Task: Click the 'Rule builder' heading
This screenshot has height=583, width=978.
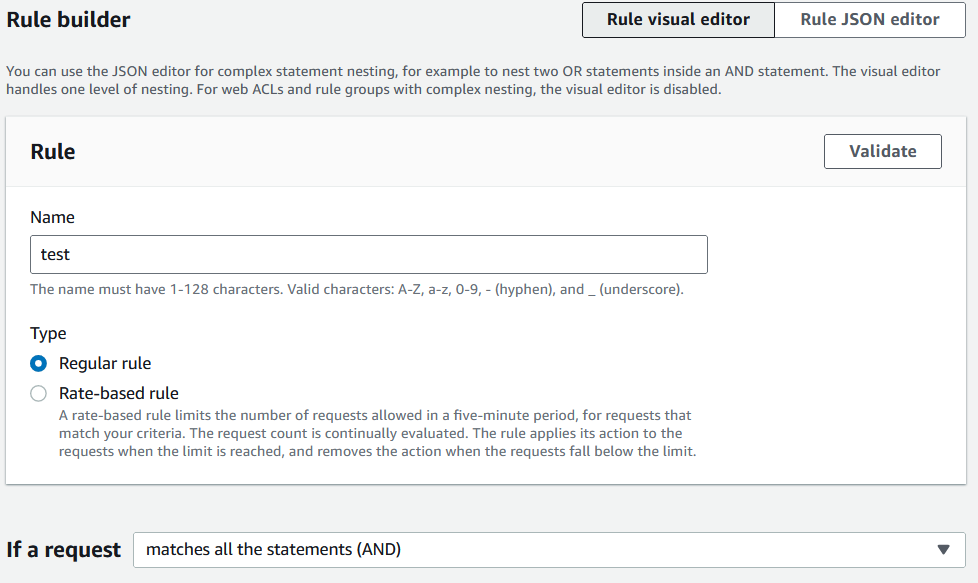Action: pos(68,19)
